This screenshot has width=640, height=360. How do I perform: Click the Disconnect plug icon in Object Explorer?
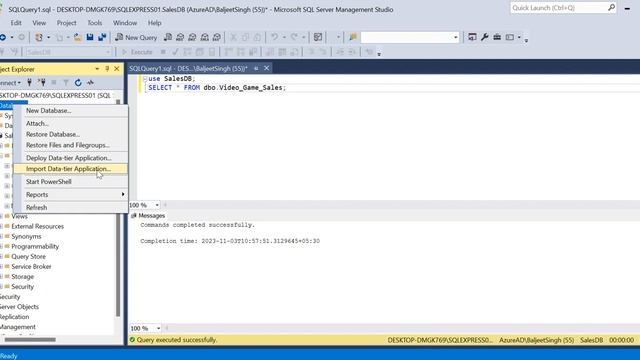pyautogui.click(x=42, y=82)
